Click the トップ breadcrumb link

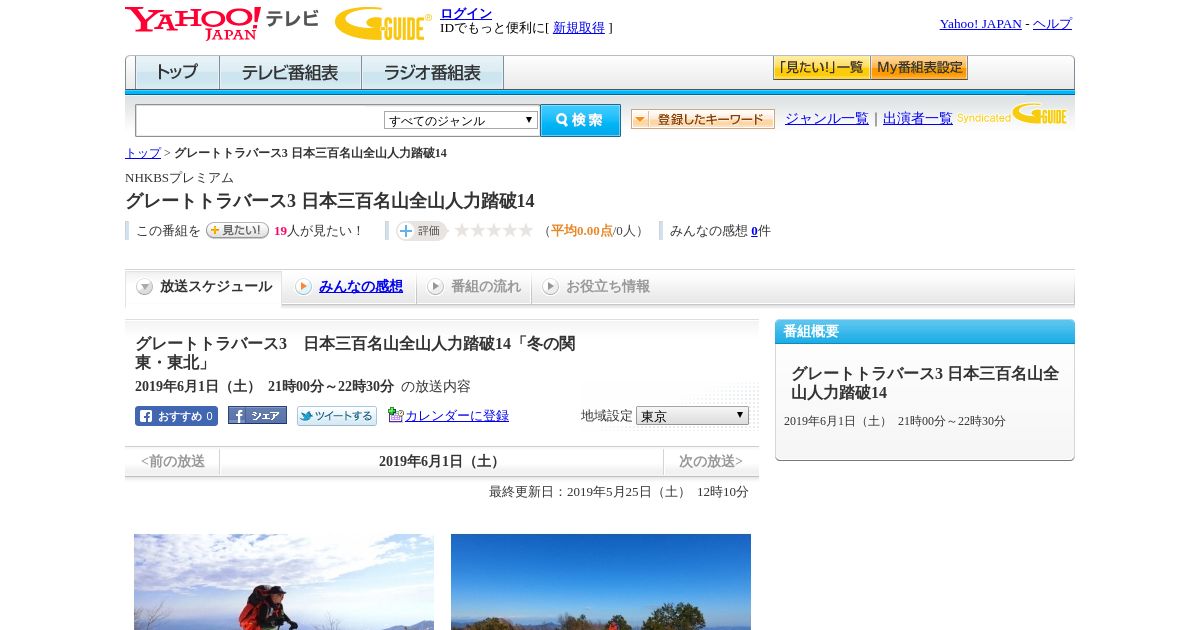pyautogui.click(x=143, y=153)
